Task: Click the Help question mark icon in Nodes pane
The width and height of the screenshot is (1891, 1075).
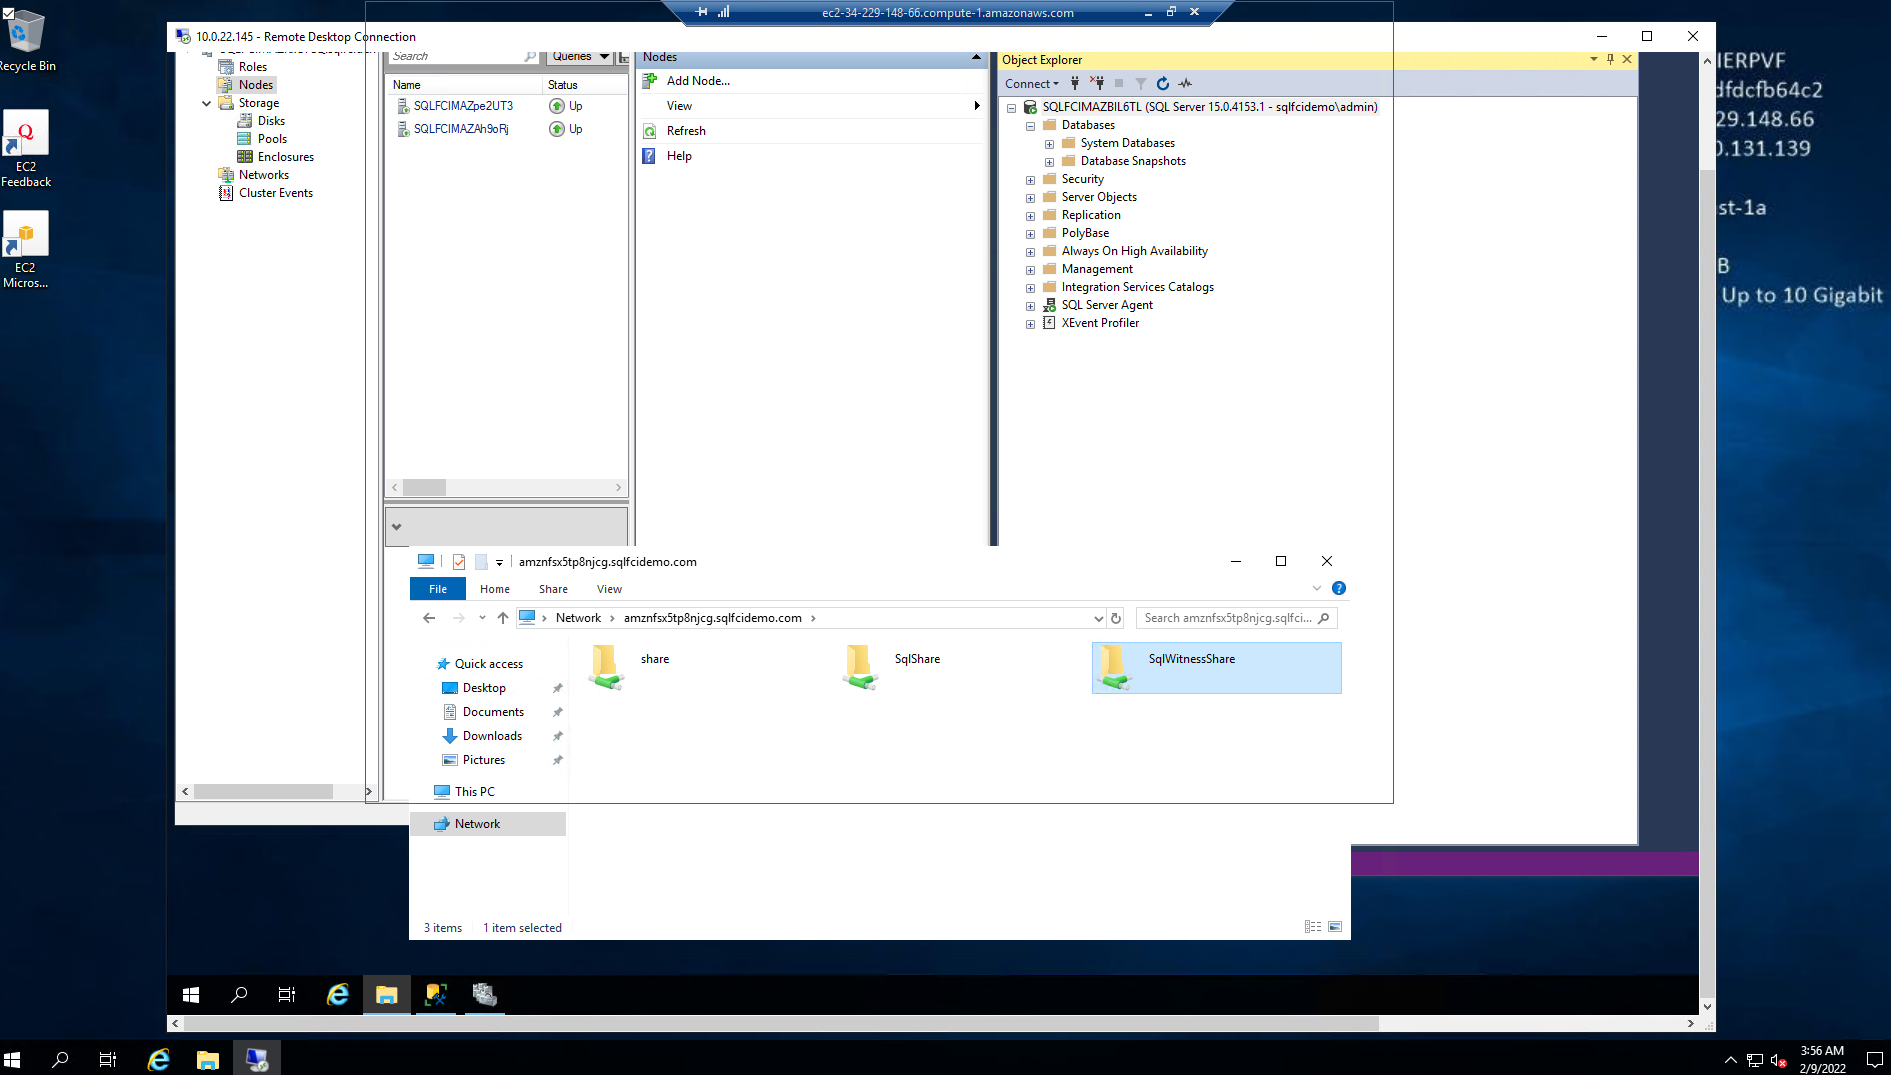Action: click(x=649, y=156)
